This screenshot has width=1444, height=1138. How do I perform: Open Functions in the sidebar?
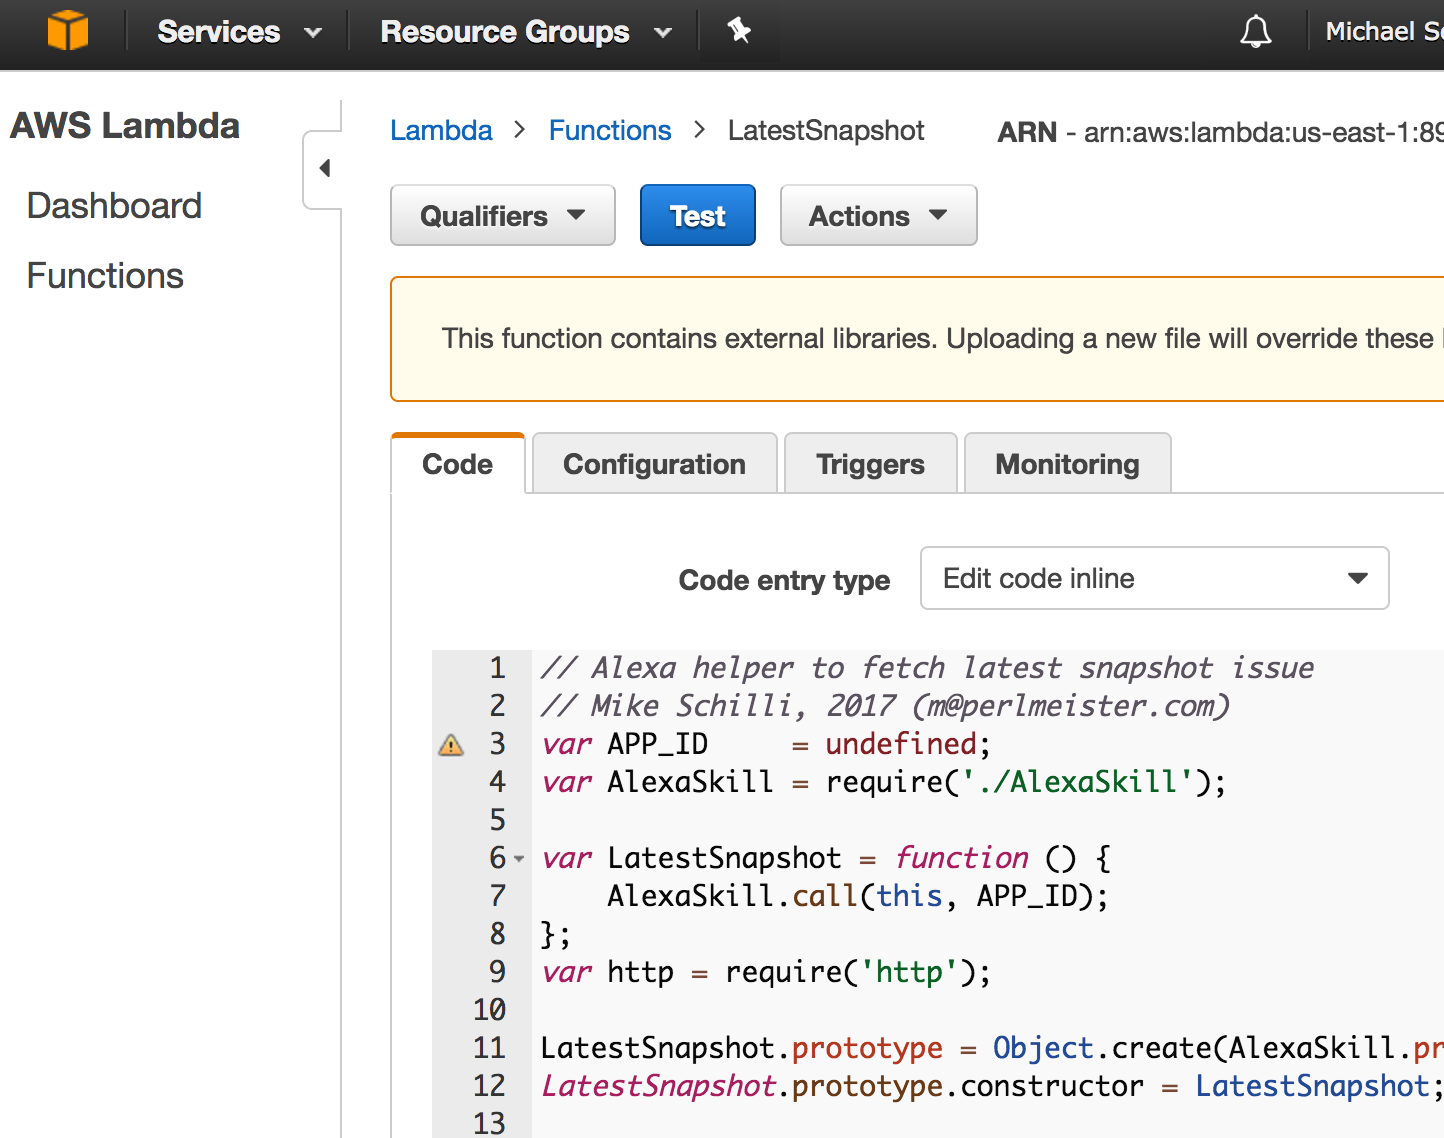105,276
